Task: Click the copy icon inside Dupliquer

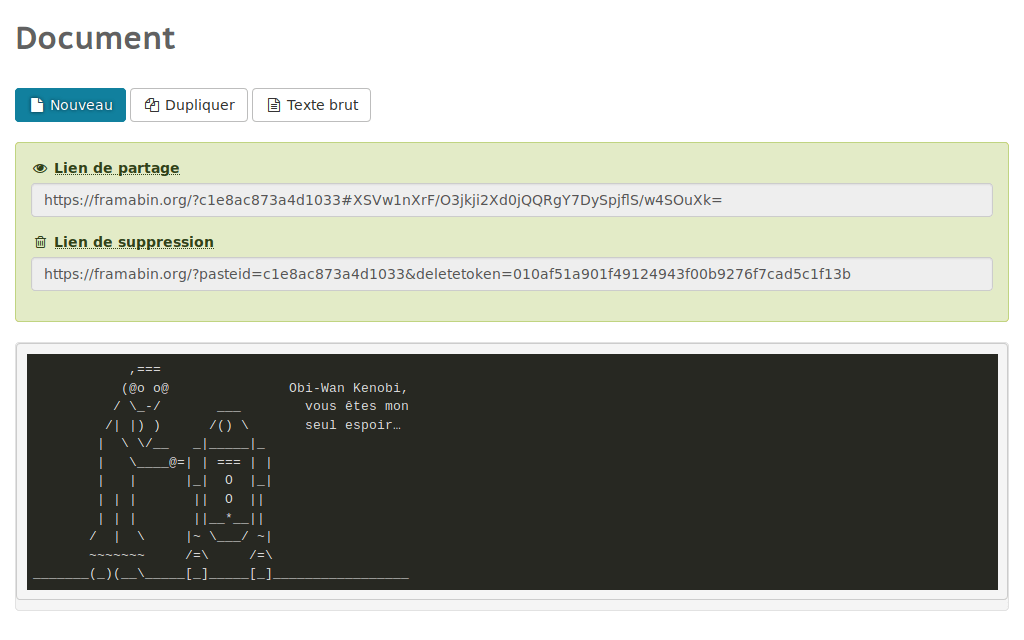Action: pos(152,105)
